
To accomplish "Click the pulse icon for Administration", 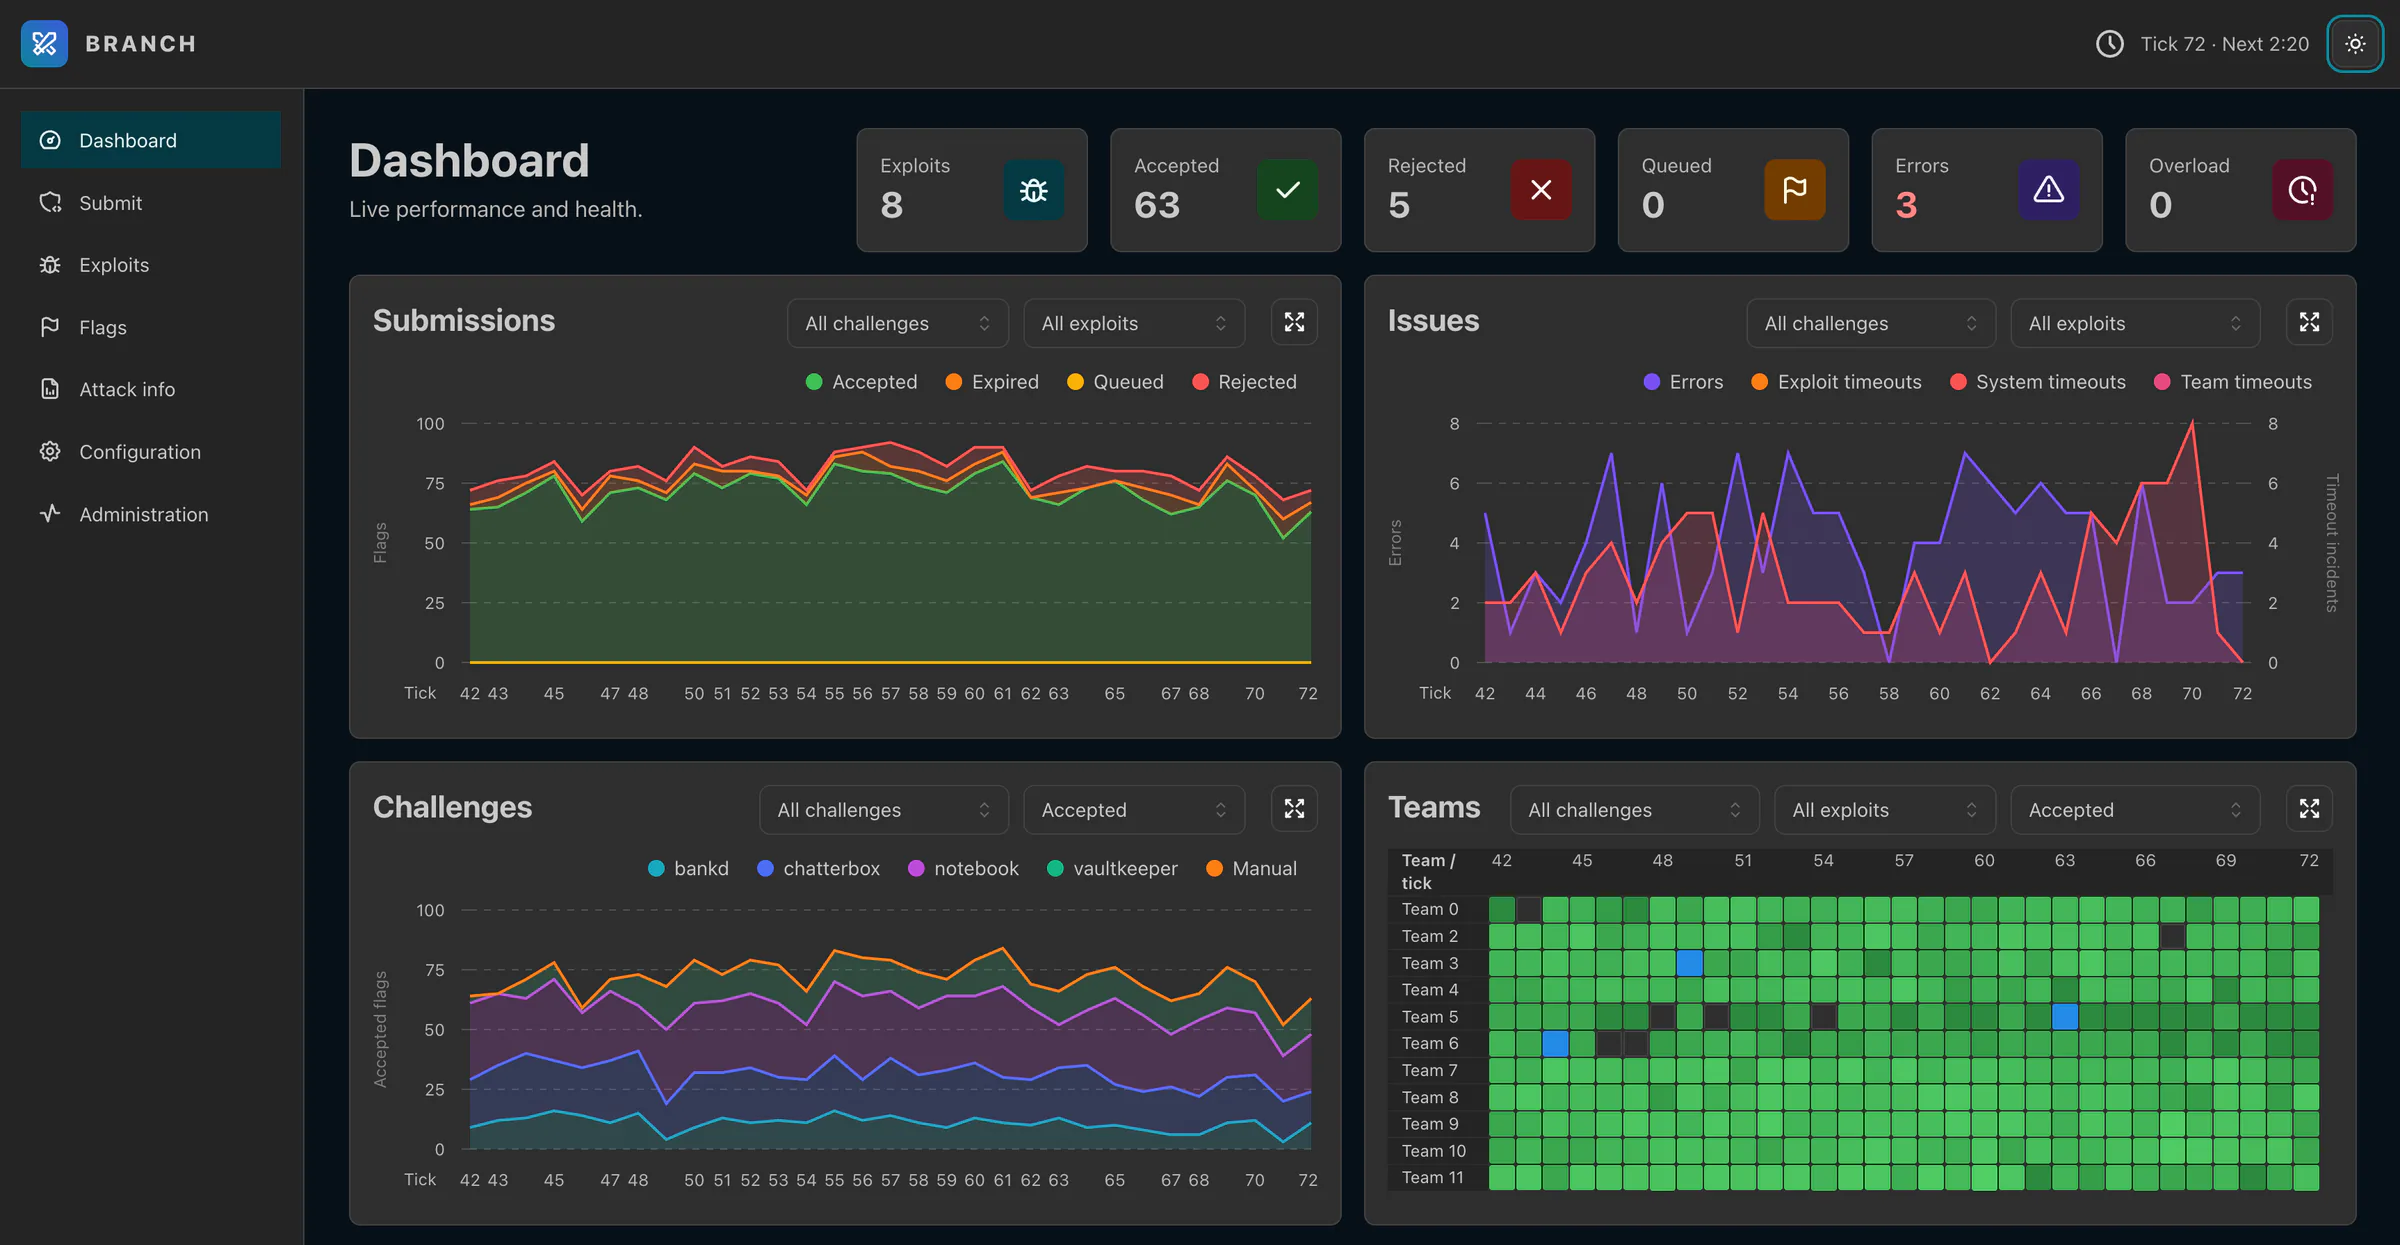I will [x=50, y=514].
